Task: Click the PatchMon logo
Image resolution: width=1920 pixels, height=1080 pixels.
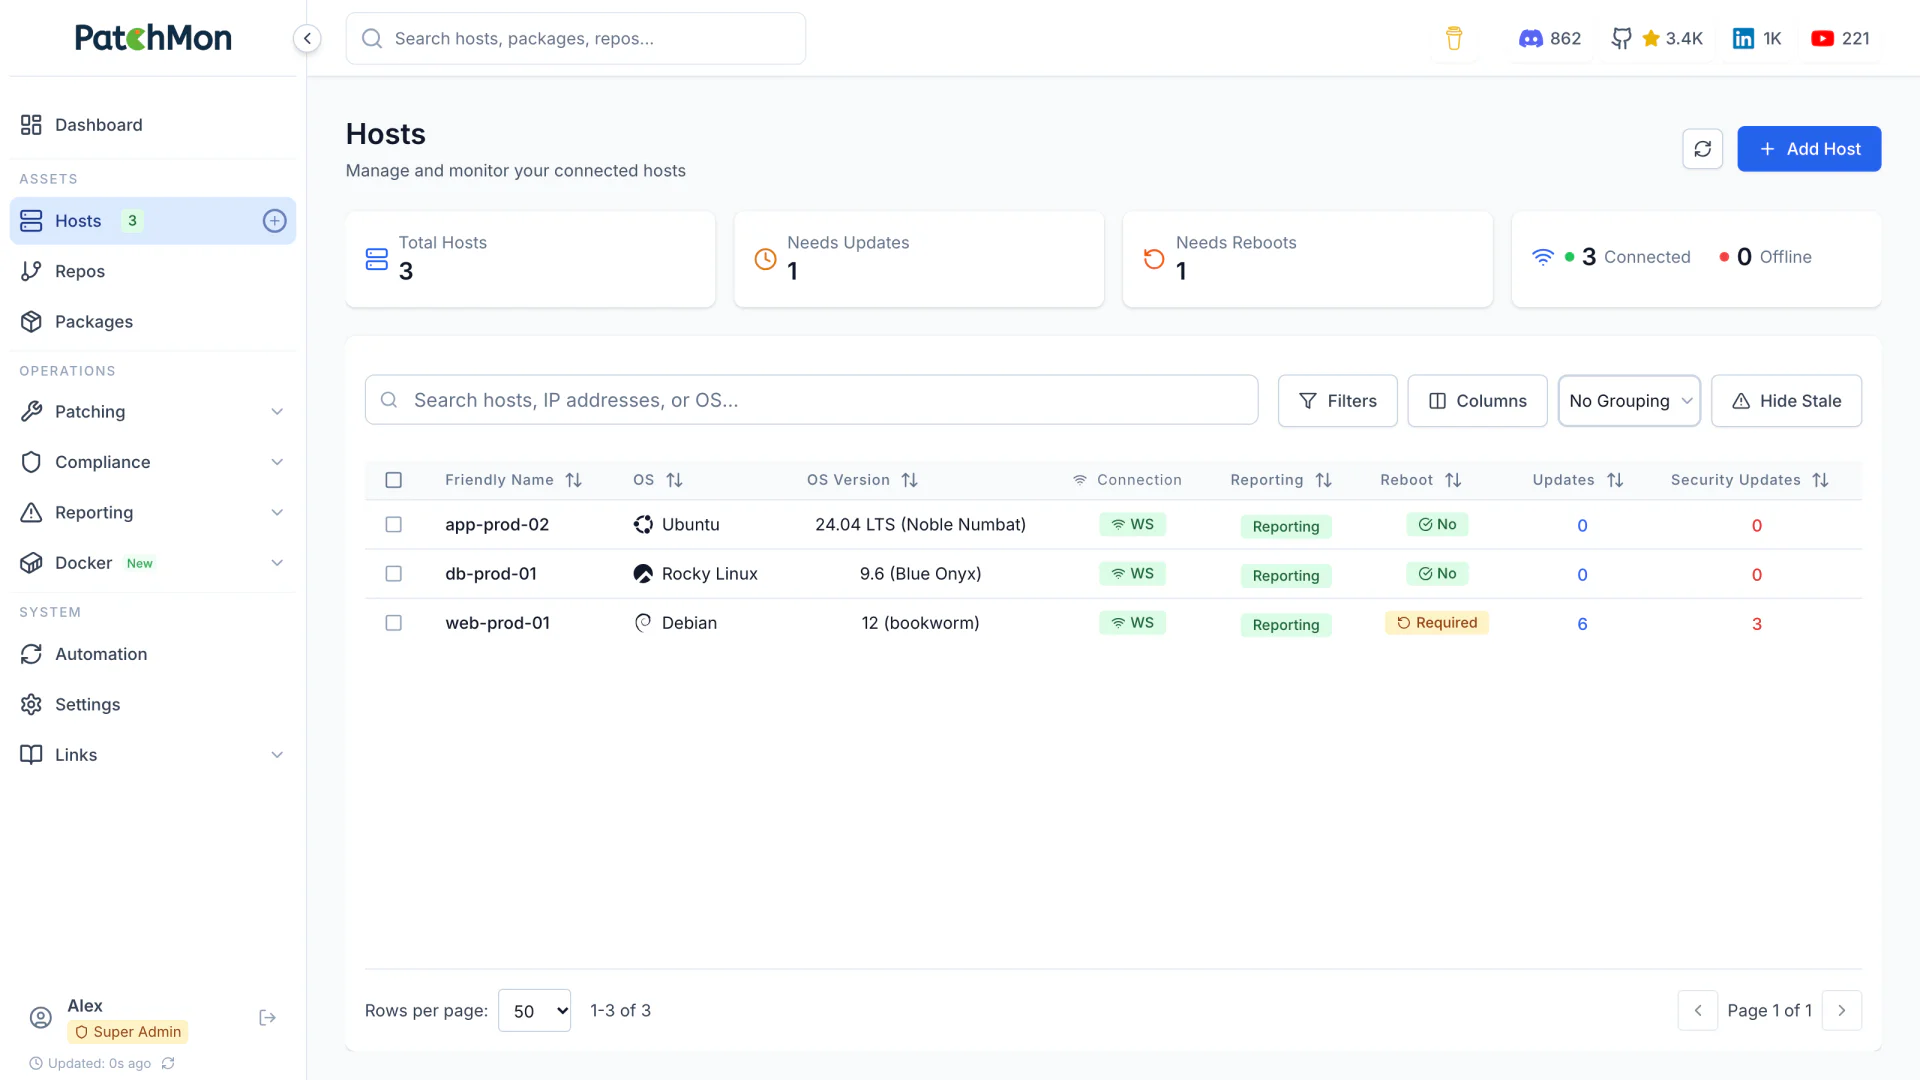Action: pyautogui.click(x=153, y=38)
